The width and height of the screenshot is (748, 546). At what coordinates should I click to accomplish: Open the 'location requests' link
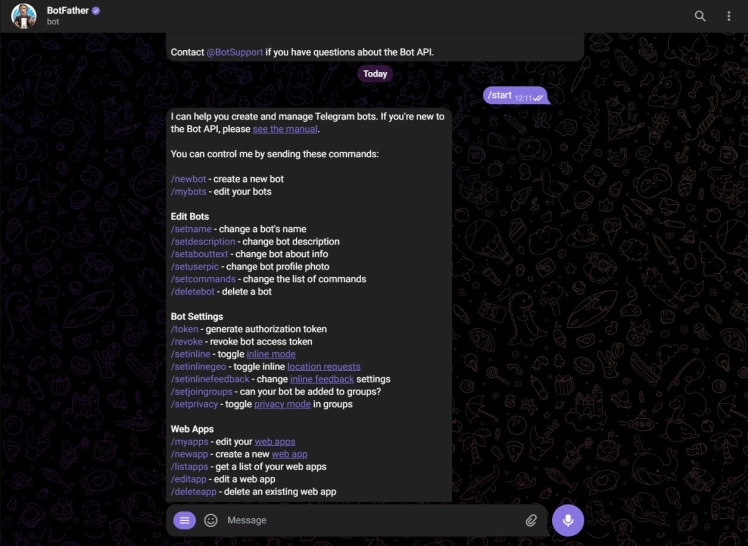pos(323,366)
